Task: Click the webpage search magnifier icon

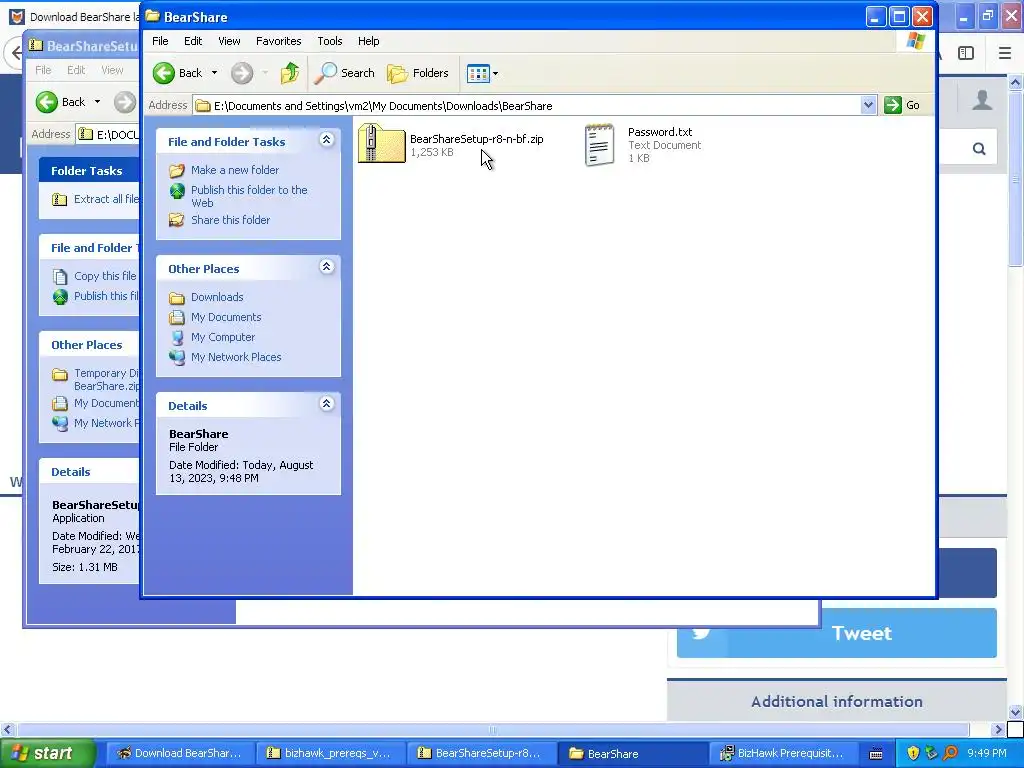Action: click(979, 149)
